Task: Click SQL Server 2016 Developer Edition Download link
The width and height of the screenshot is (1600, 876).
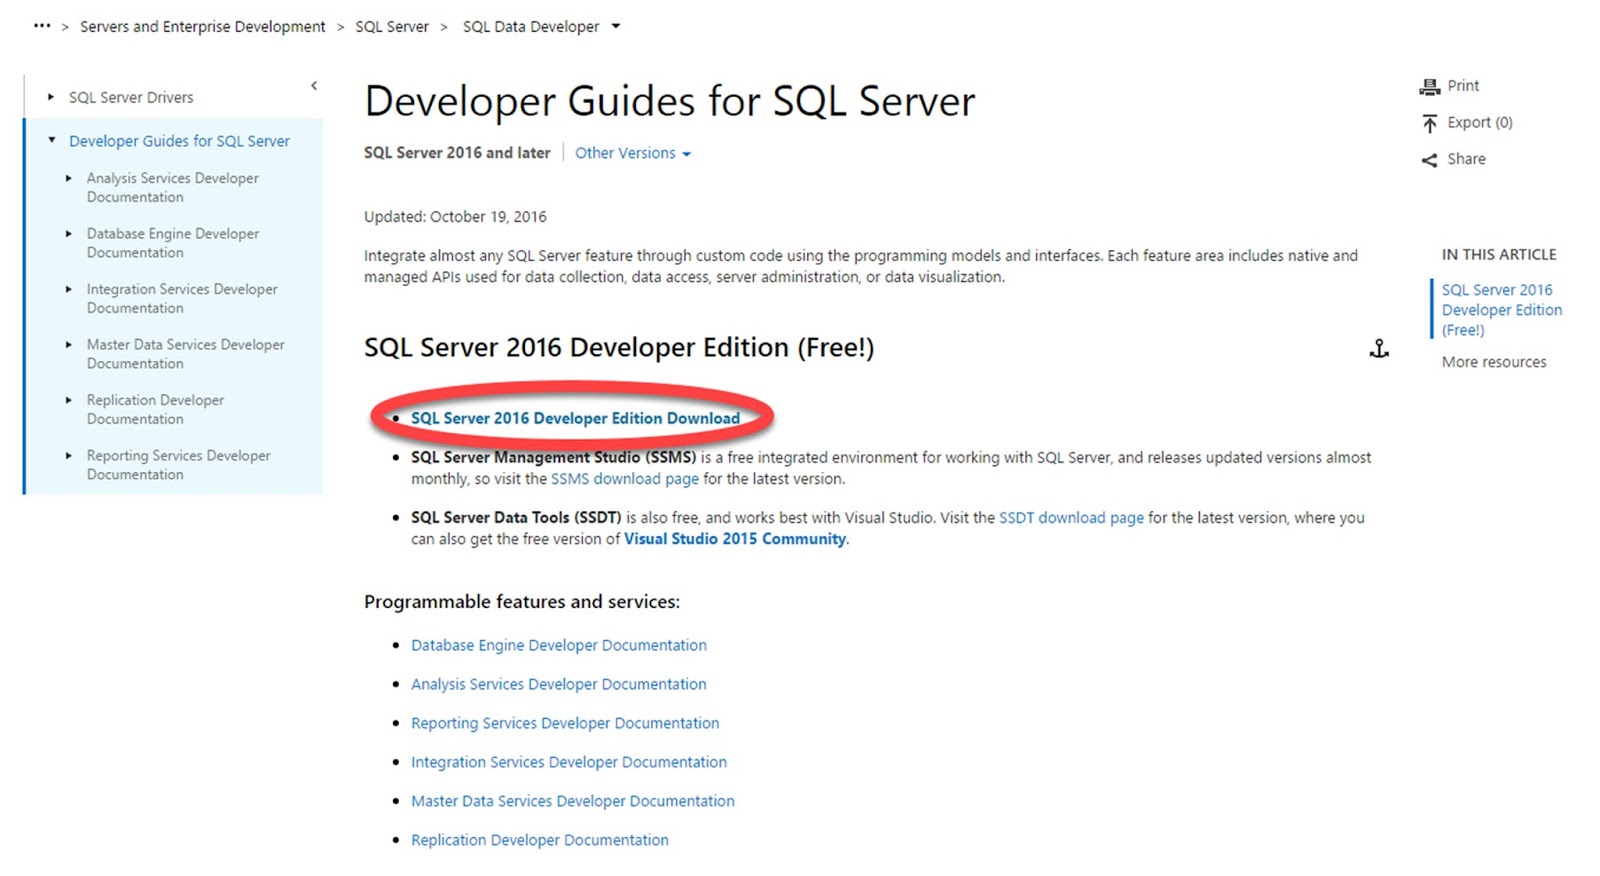Action: (575, 418)
